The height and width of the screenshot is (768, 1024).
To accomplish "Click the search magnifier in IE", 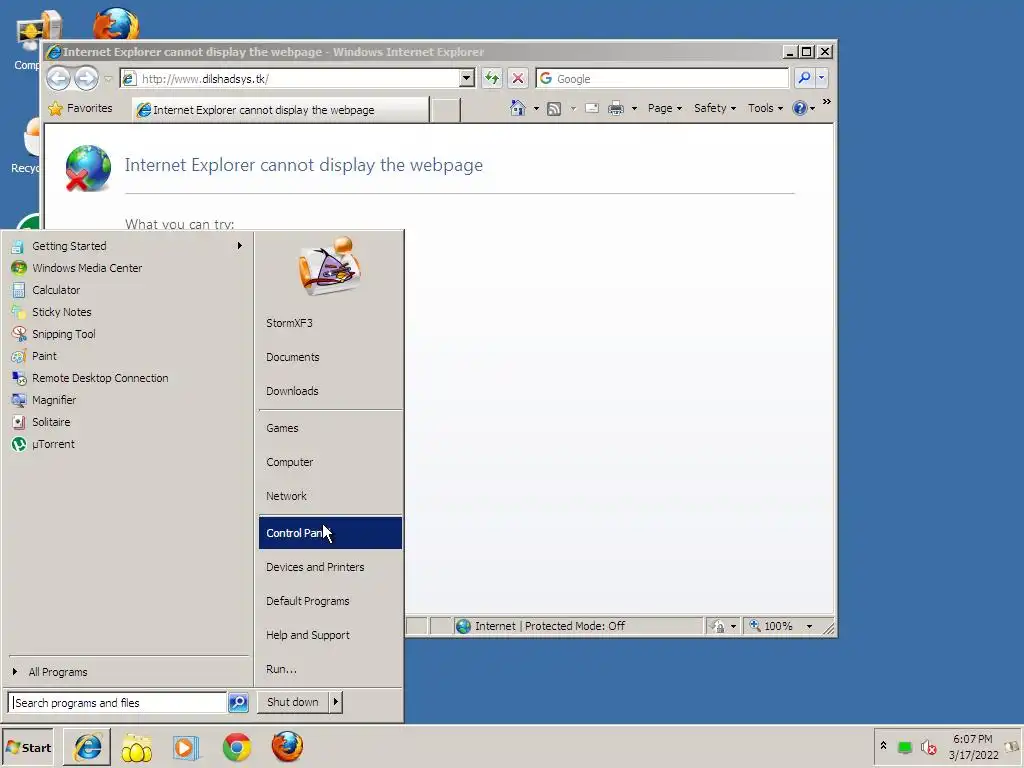I will click(x=805, y=78).
